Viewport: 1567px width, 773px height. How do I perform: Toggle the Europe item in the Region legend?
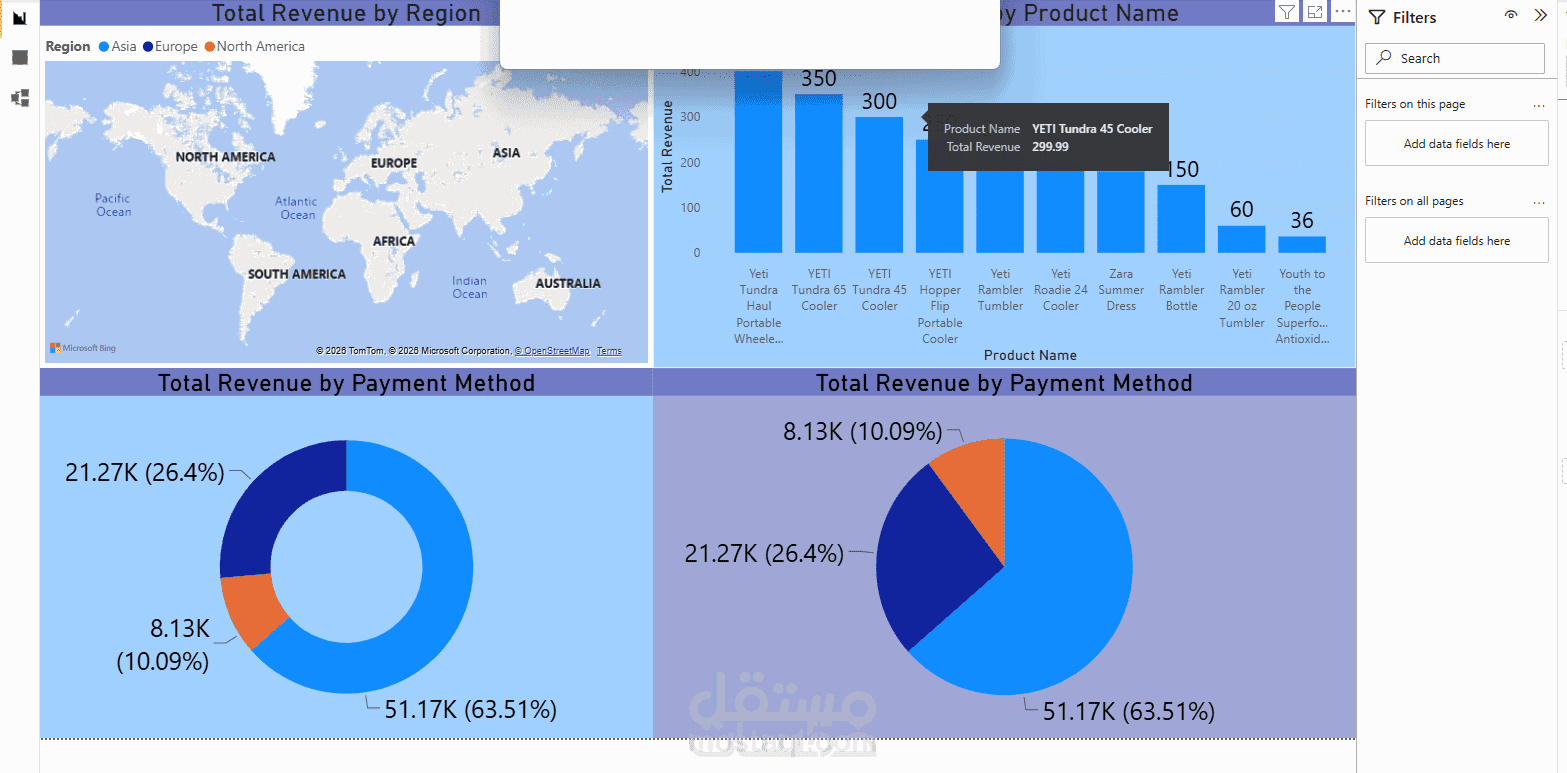164,46
